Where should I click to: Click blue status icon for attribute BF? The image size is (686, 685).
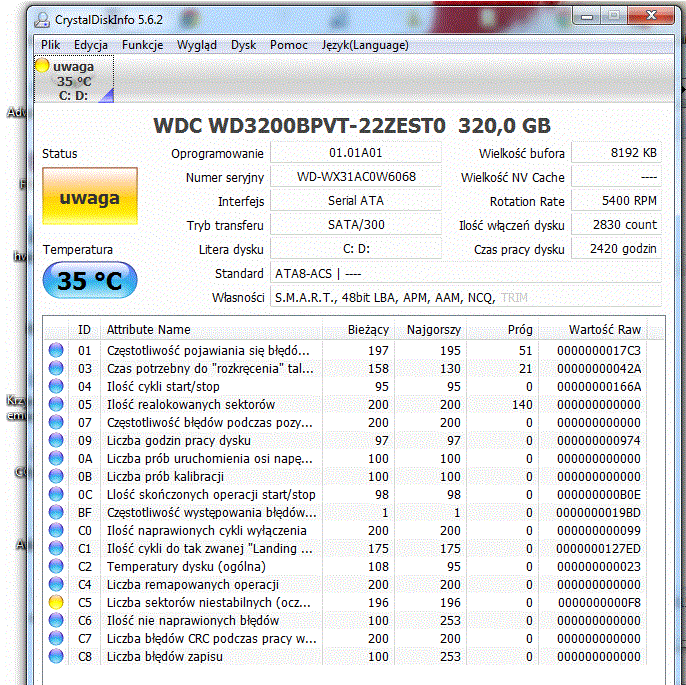click(56, 512)
